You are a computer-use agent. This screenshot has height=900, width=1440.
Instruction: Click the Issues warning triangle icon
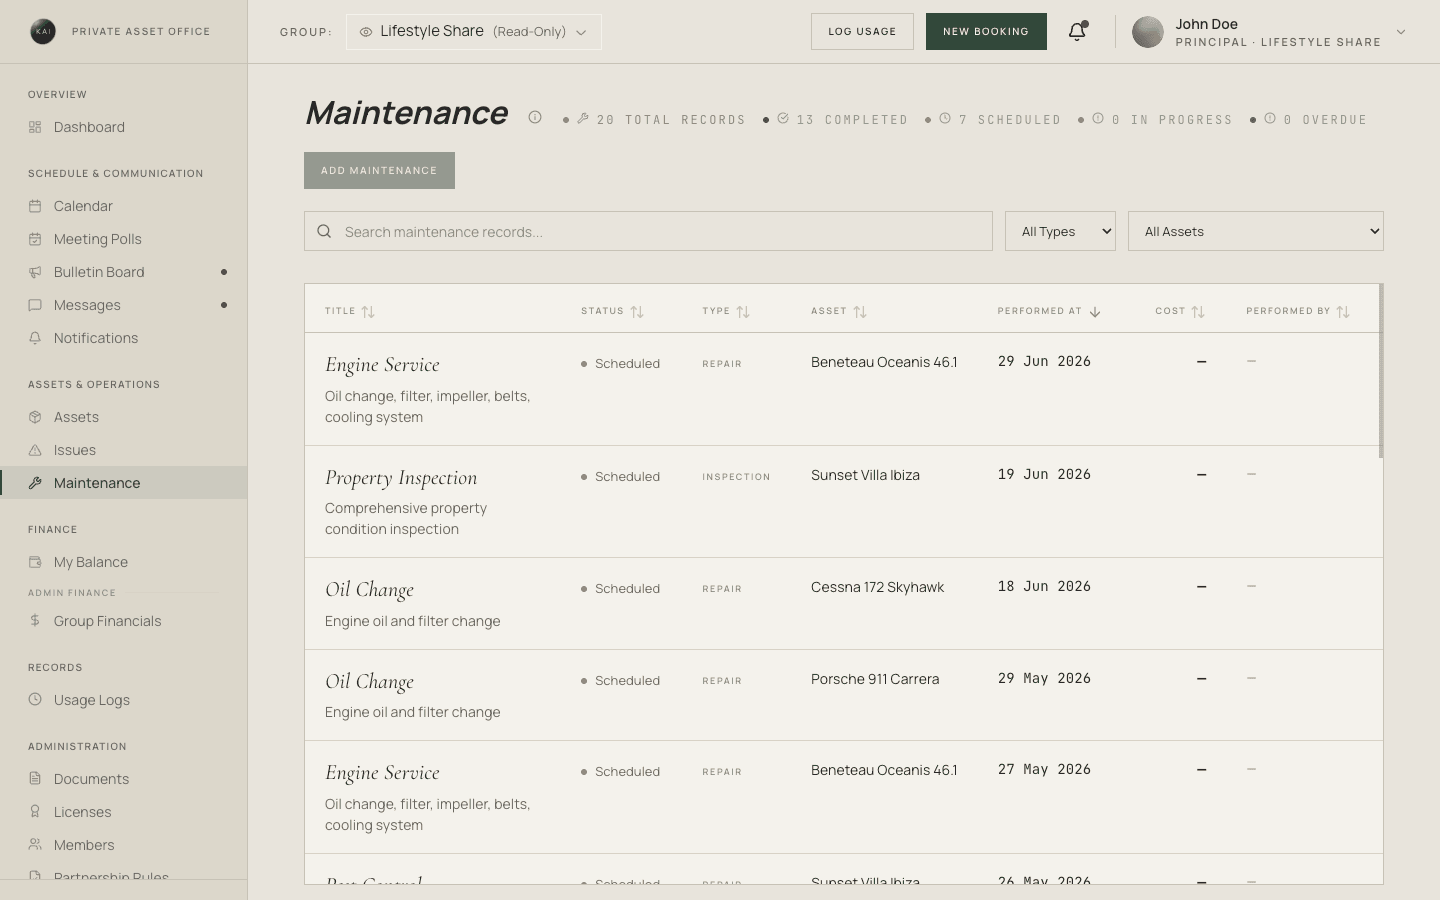coord(35,450)
